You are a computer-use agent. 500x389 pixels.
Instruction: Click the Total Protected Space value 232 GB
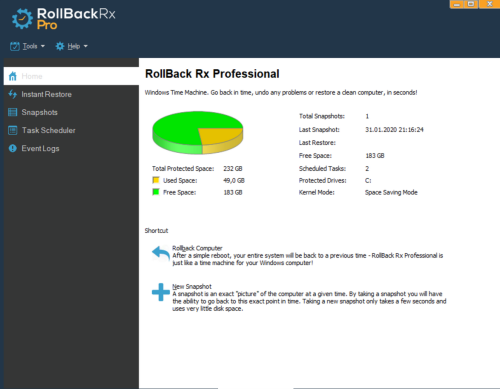[233, 168]
